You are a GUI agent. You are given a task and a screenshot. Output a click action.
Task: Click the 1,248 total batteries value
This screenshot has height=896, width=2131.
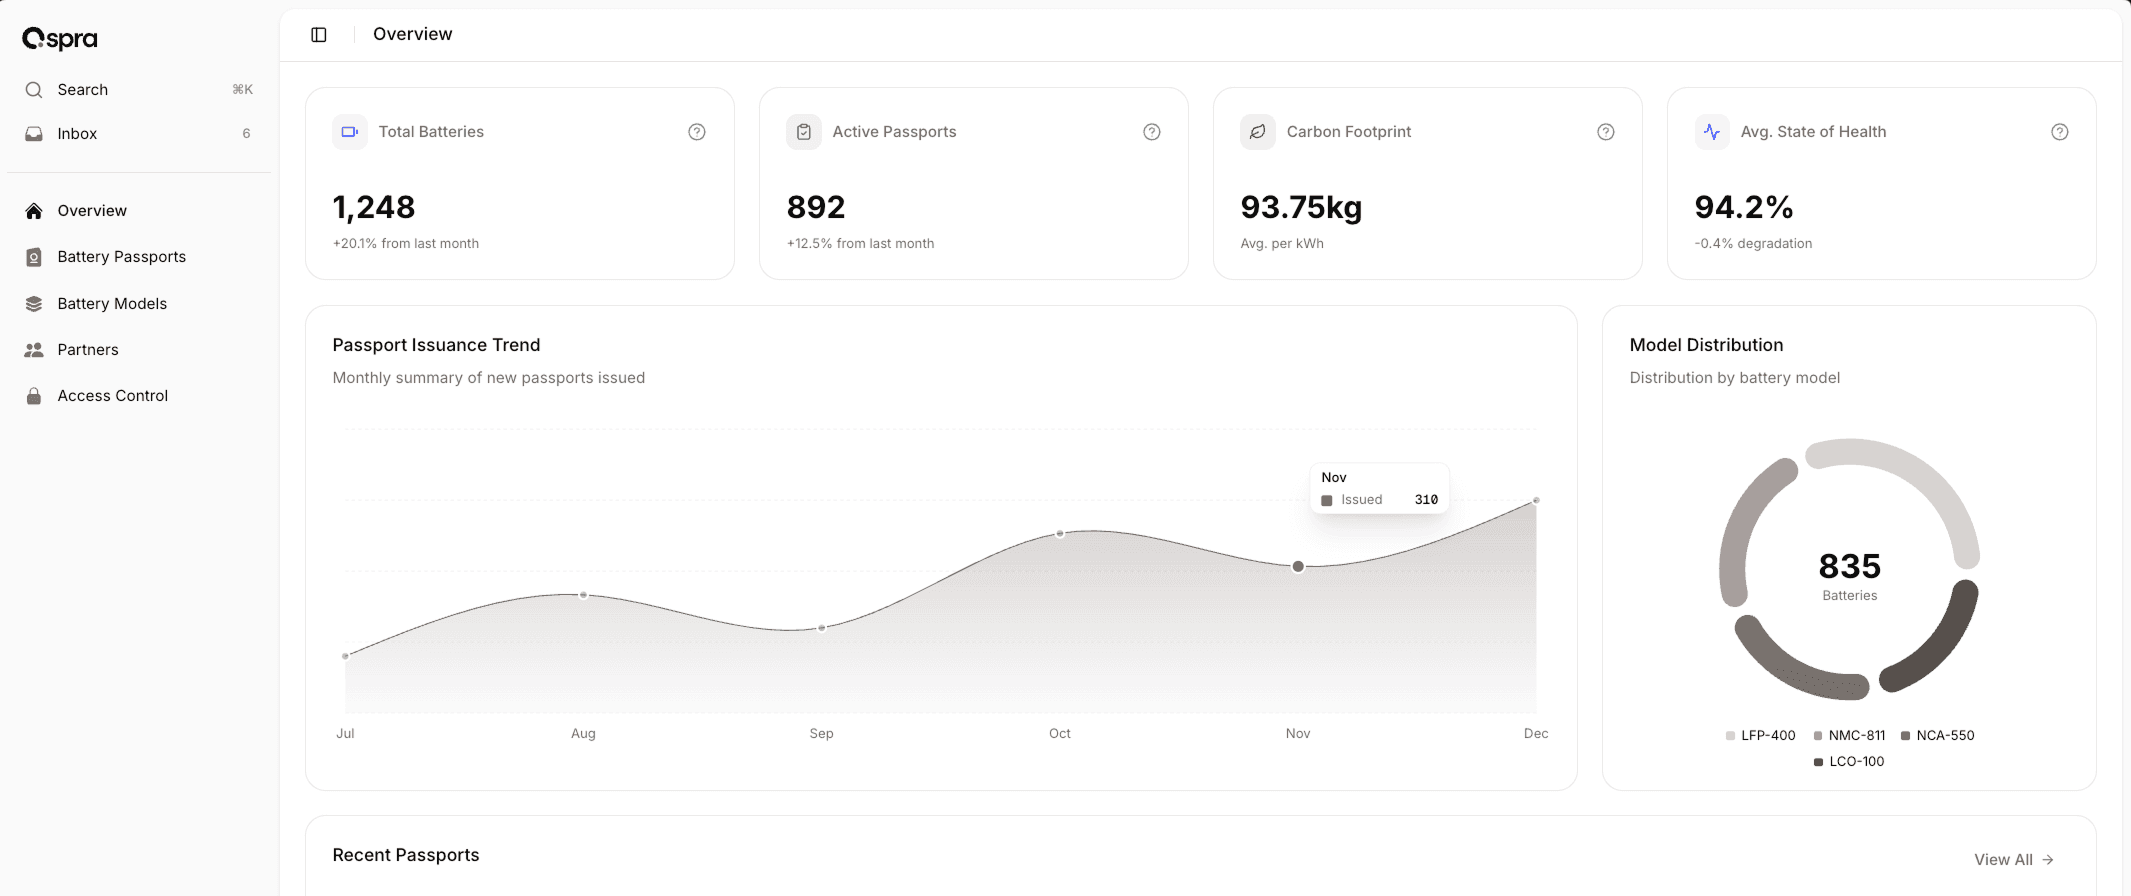(374, 207)
